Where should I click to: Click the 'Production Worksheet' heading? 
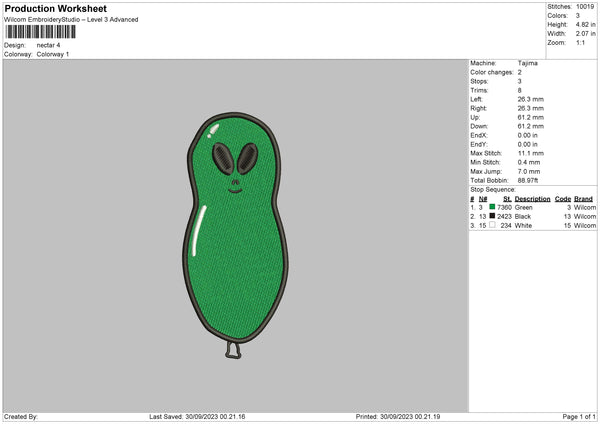(x=55, y=8)
